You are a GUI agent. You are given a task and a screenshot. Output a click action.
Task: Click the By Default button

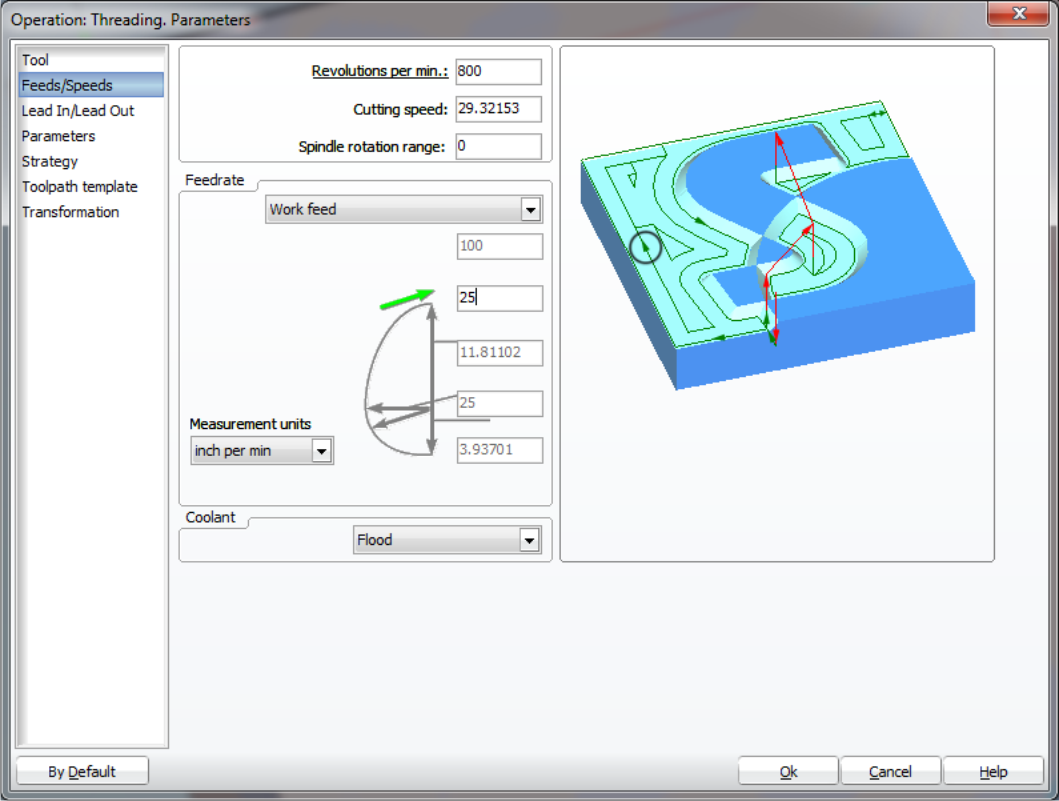[x=82, y=771]
